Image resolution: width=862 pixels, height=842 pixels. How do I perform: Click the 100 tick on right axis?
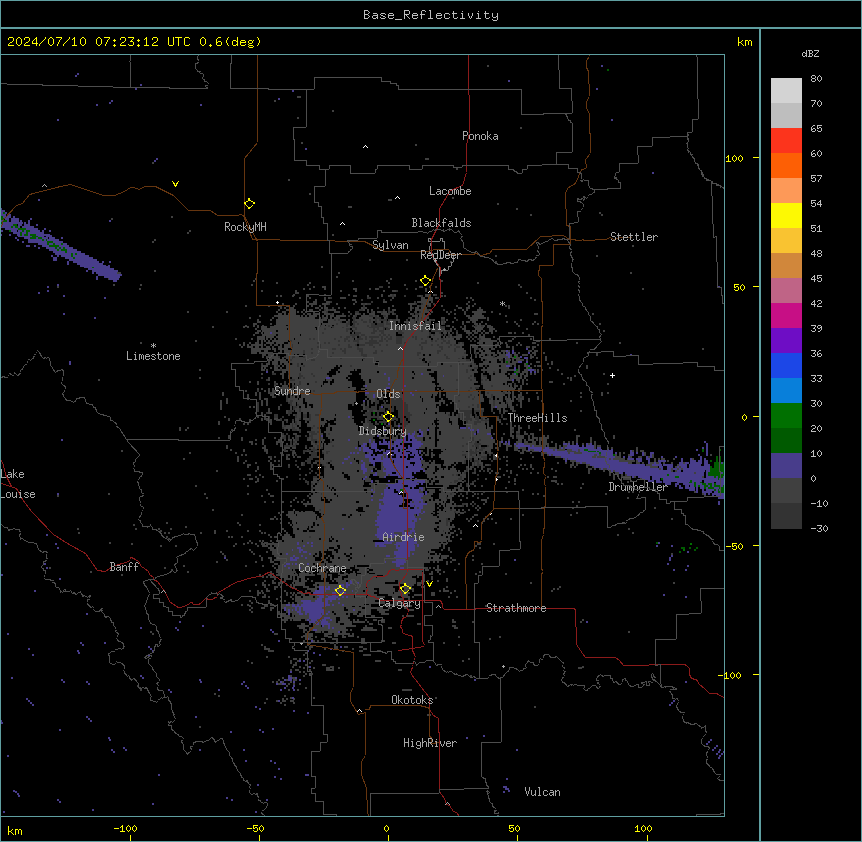734,158
